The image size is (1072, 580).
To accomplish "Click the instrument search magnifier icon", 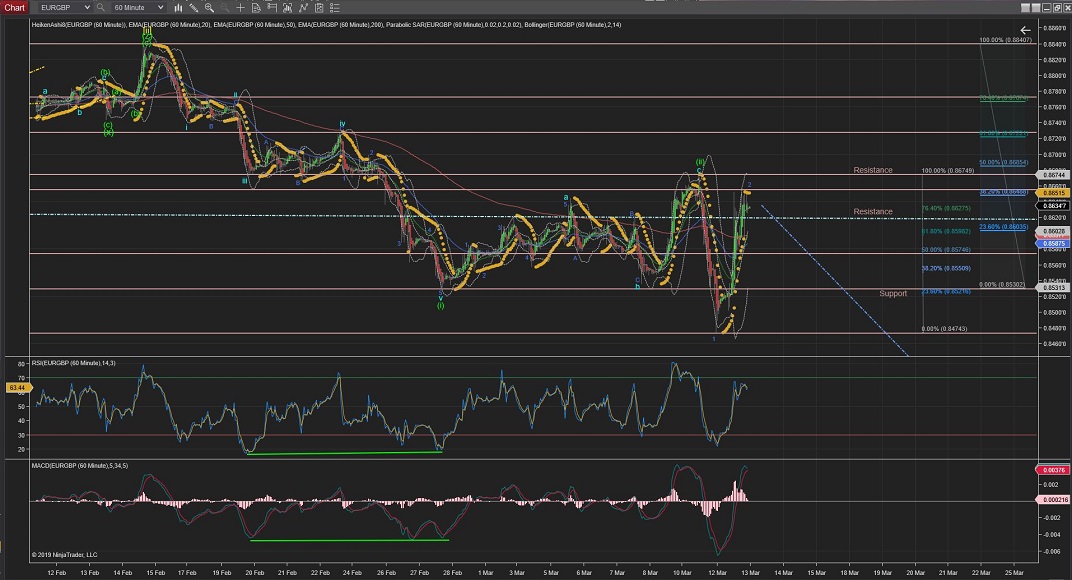I will [x=100, y=8].
